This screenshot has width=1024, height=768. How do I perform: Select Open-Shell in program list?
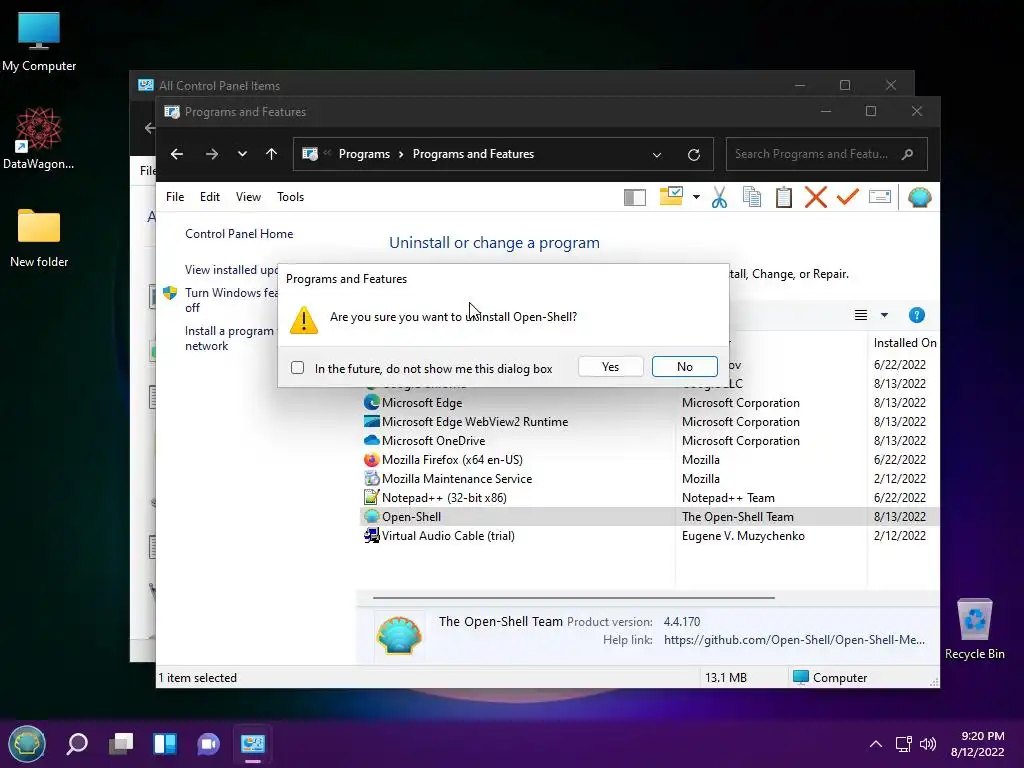point(650,517)
